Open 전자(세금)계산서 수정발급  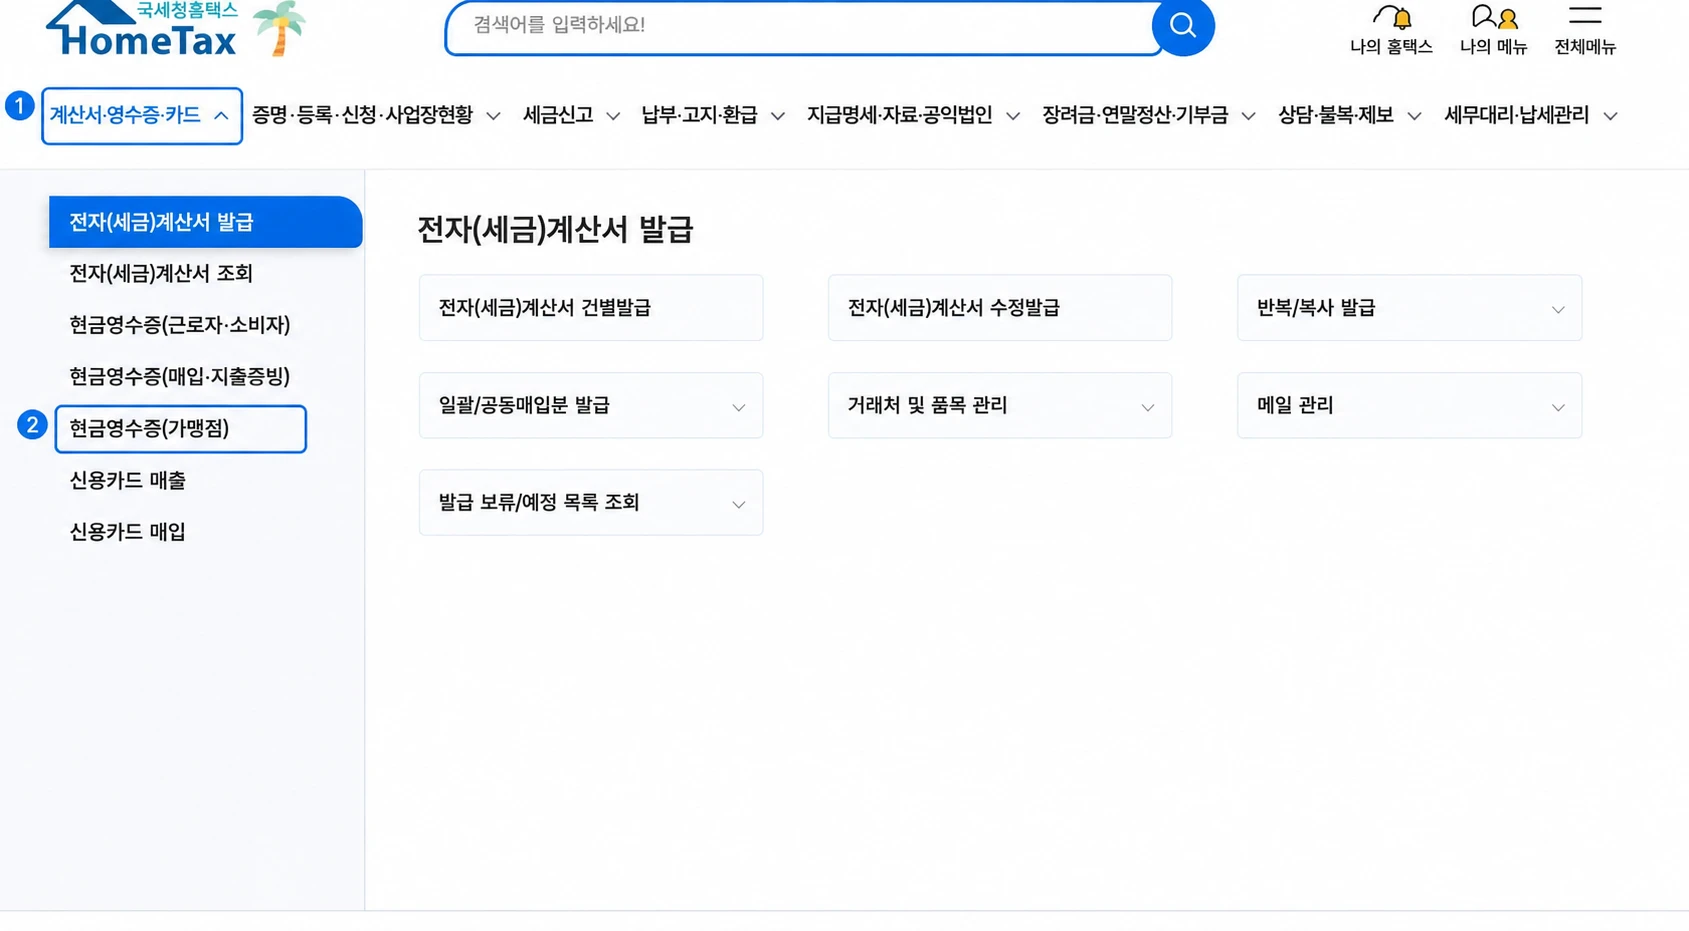tap(1000, 308)
